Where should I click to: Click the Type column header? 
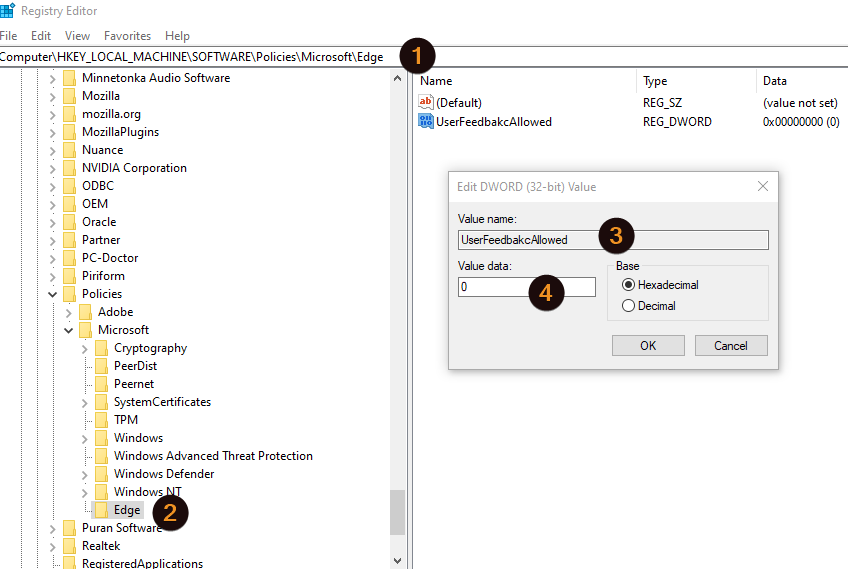696,81
